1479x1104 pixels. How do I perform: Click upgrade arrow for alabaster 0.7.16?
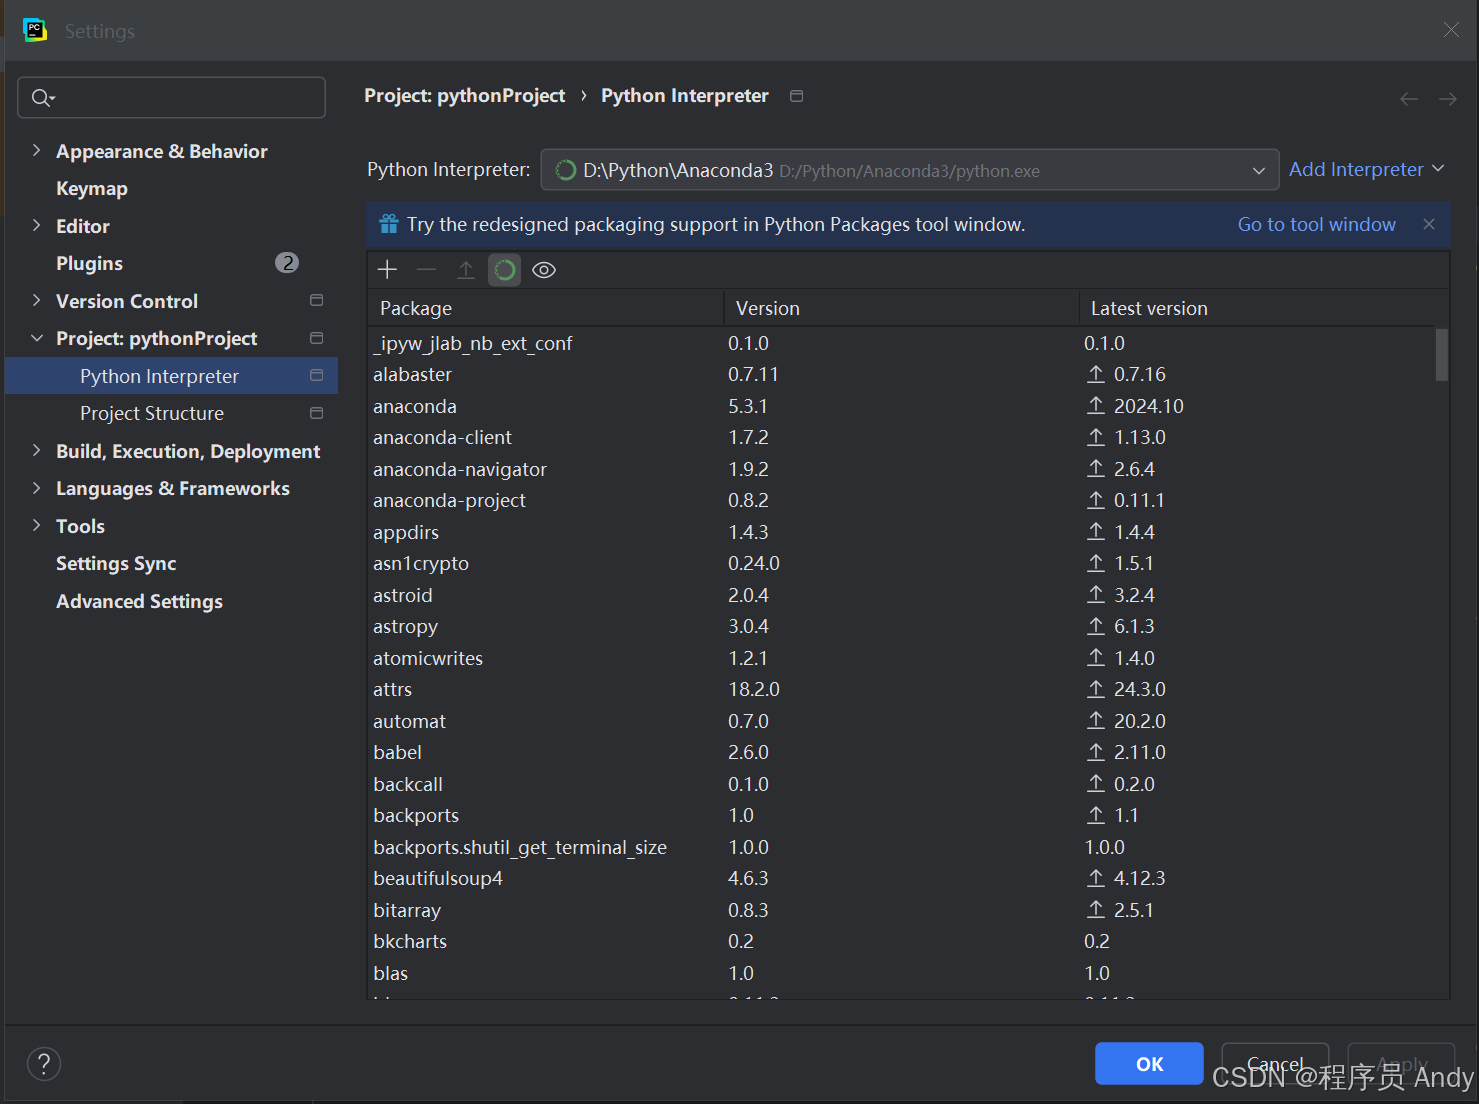tap(1096, 374)
